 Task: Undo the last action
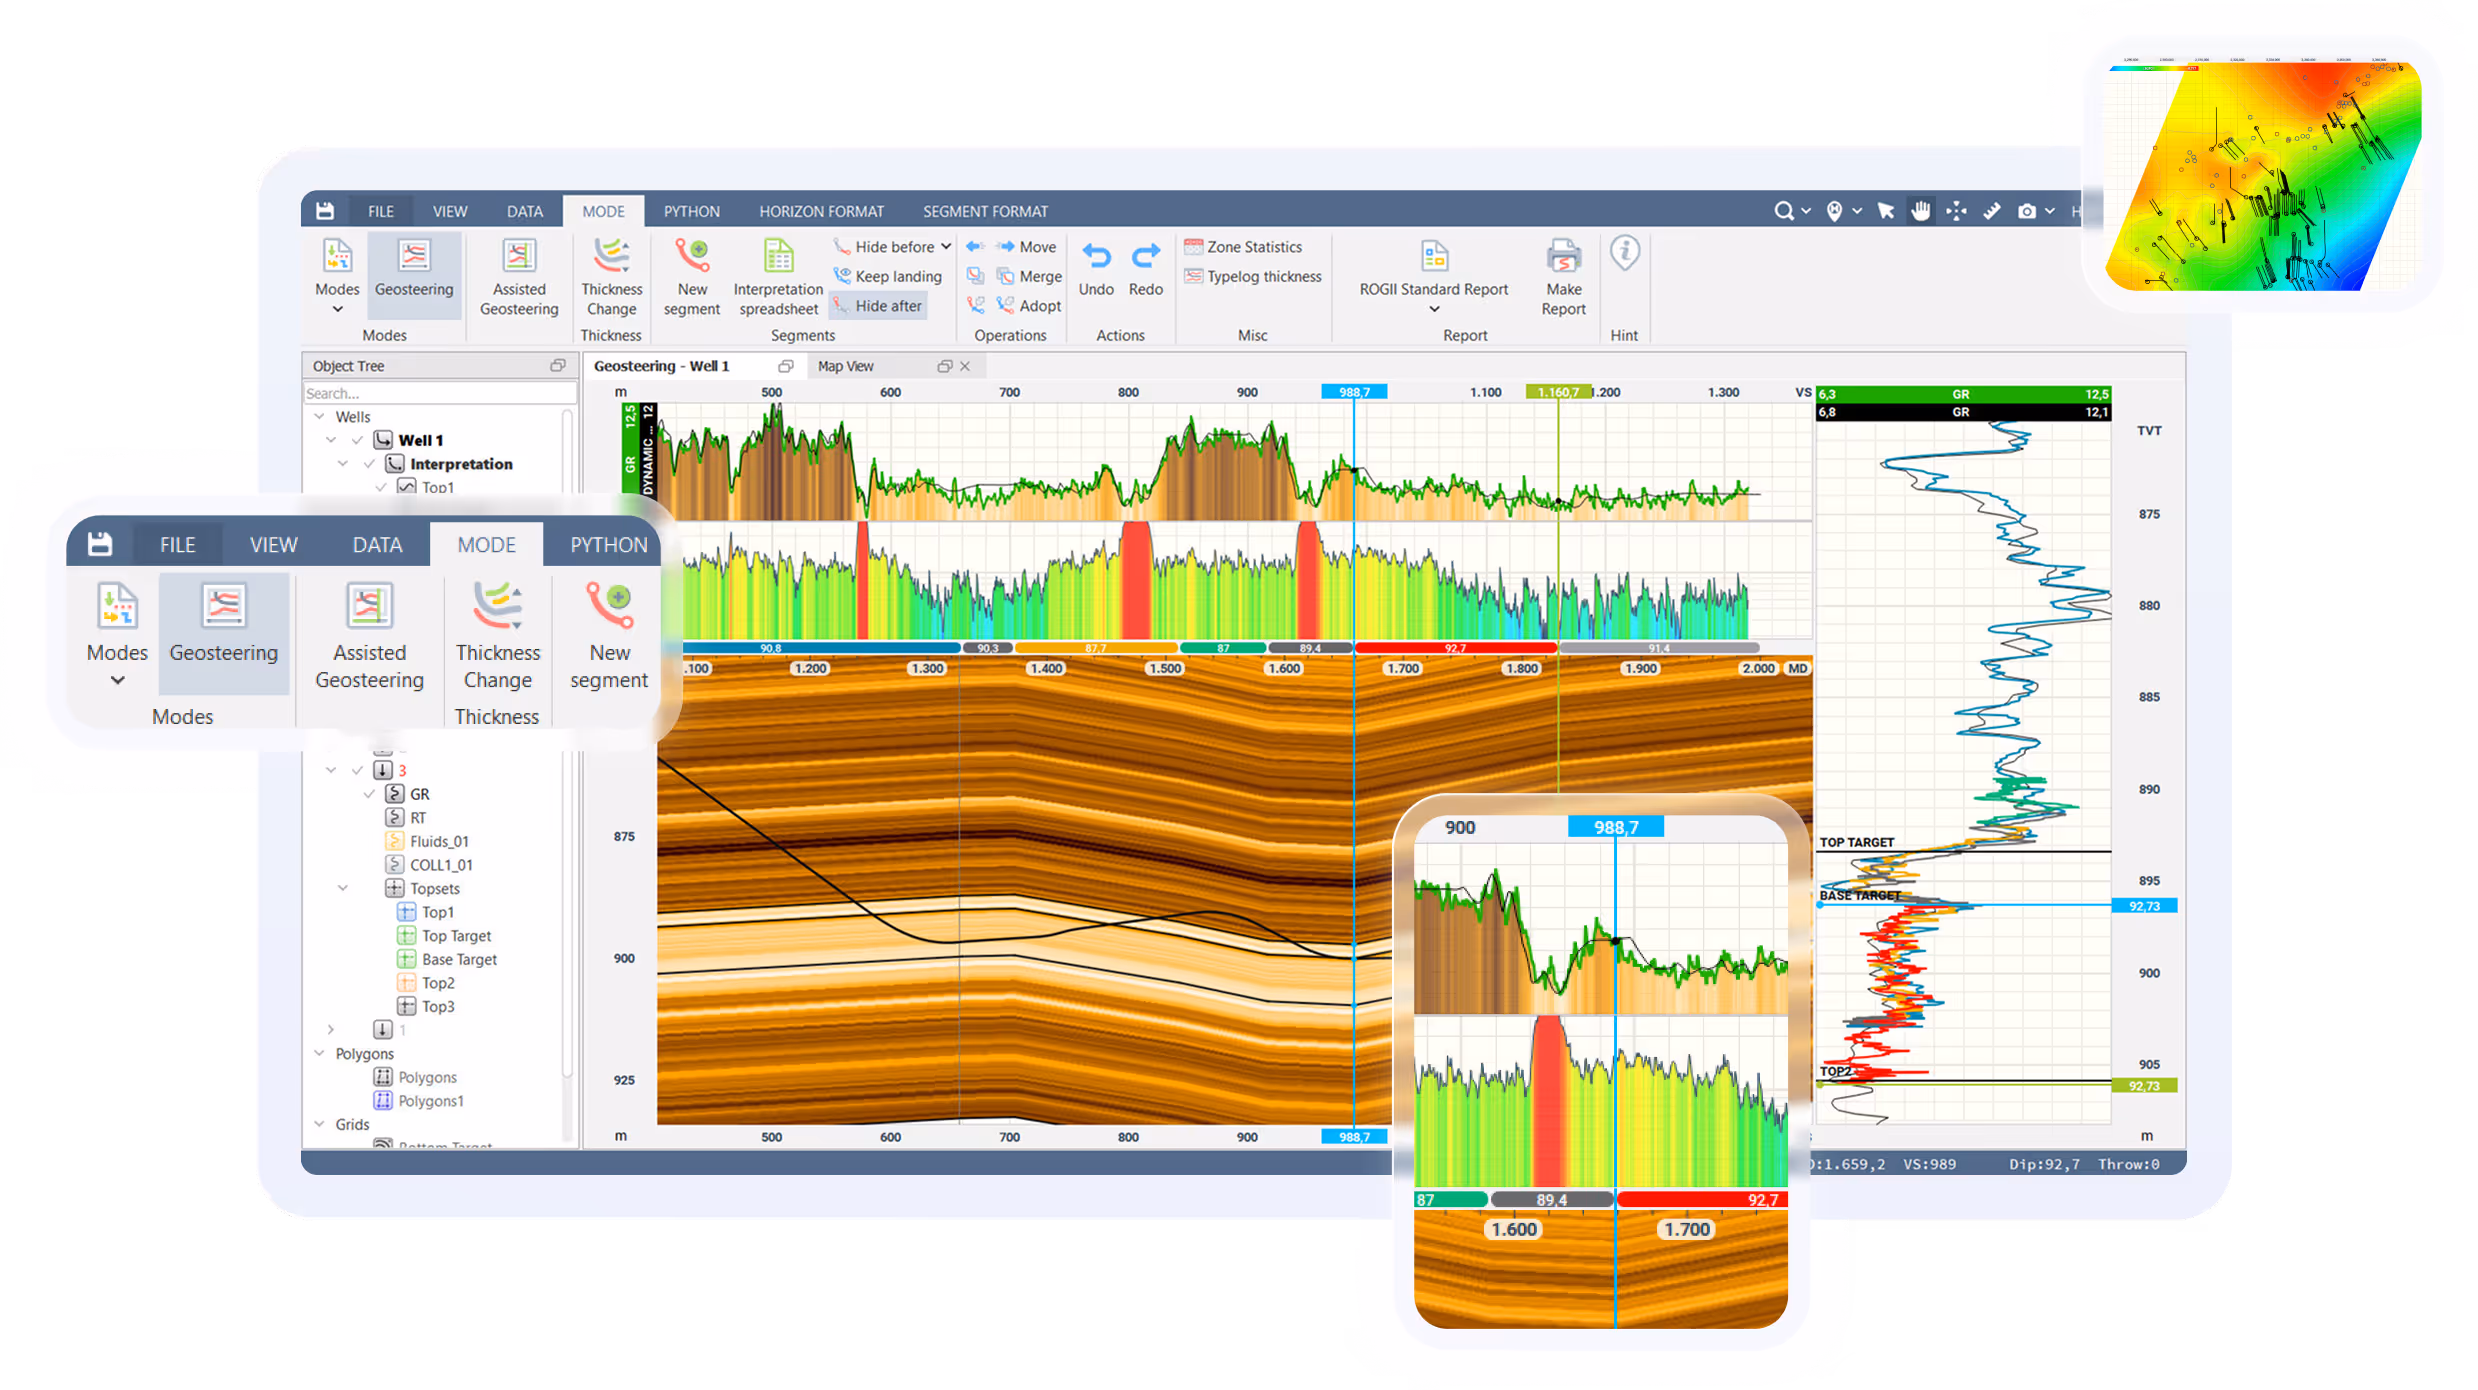tap(1096, 270)
